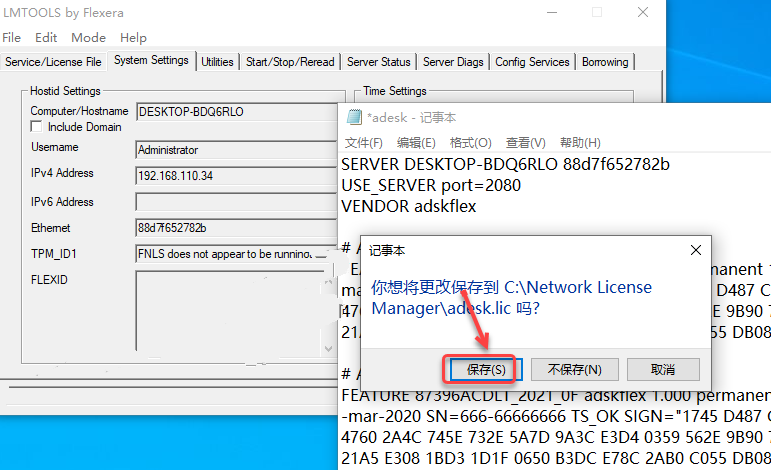The height and width of the screenshot is (470, 771).
Task: Click the 'USE_SERVER port=2080' line
Action: coord(431,185)
